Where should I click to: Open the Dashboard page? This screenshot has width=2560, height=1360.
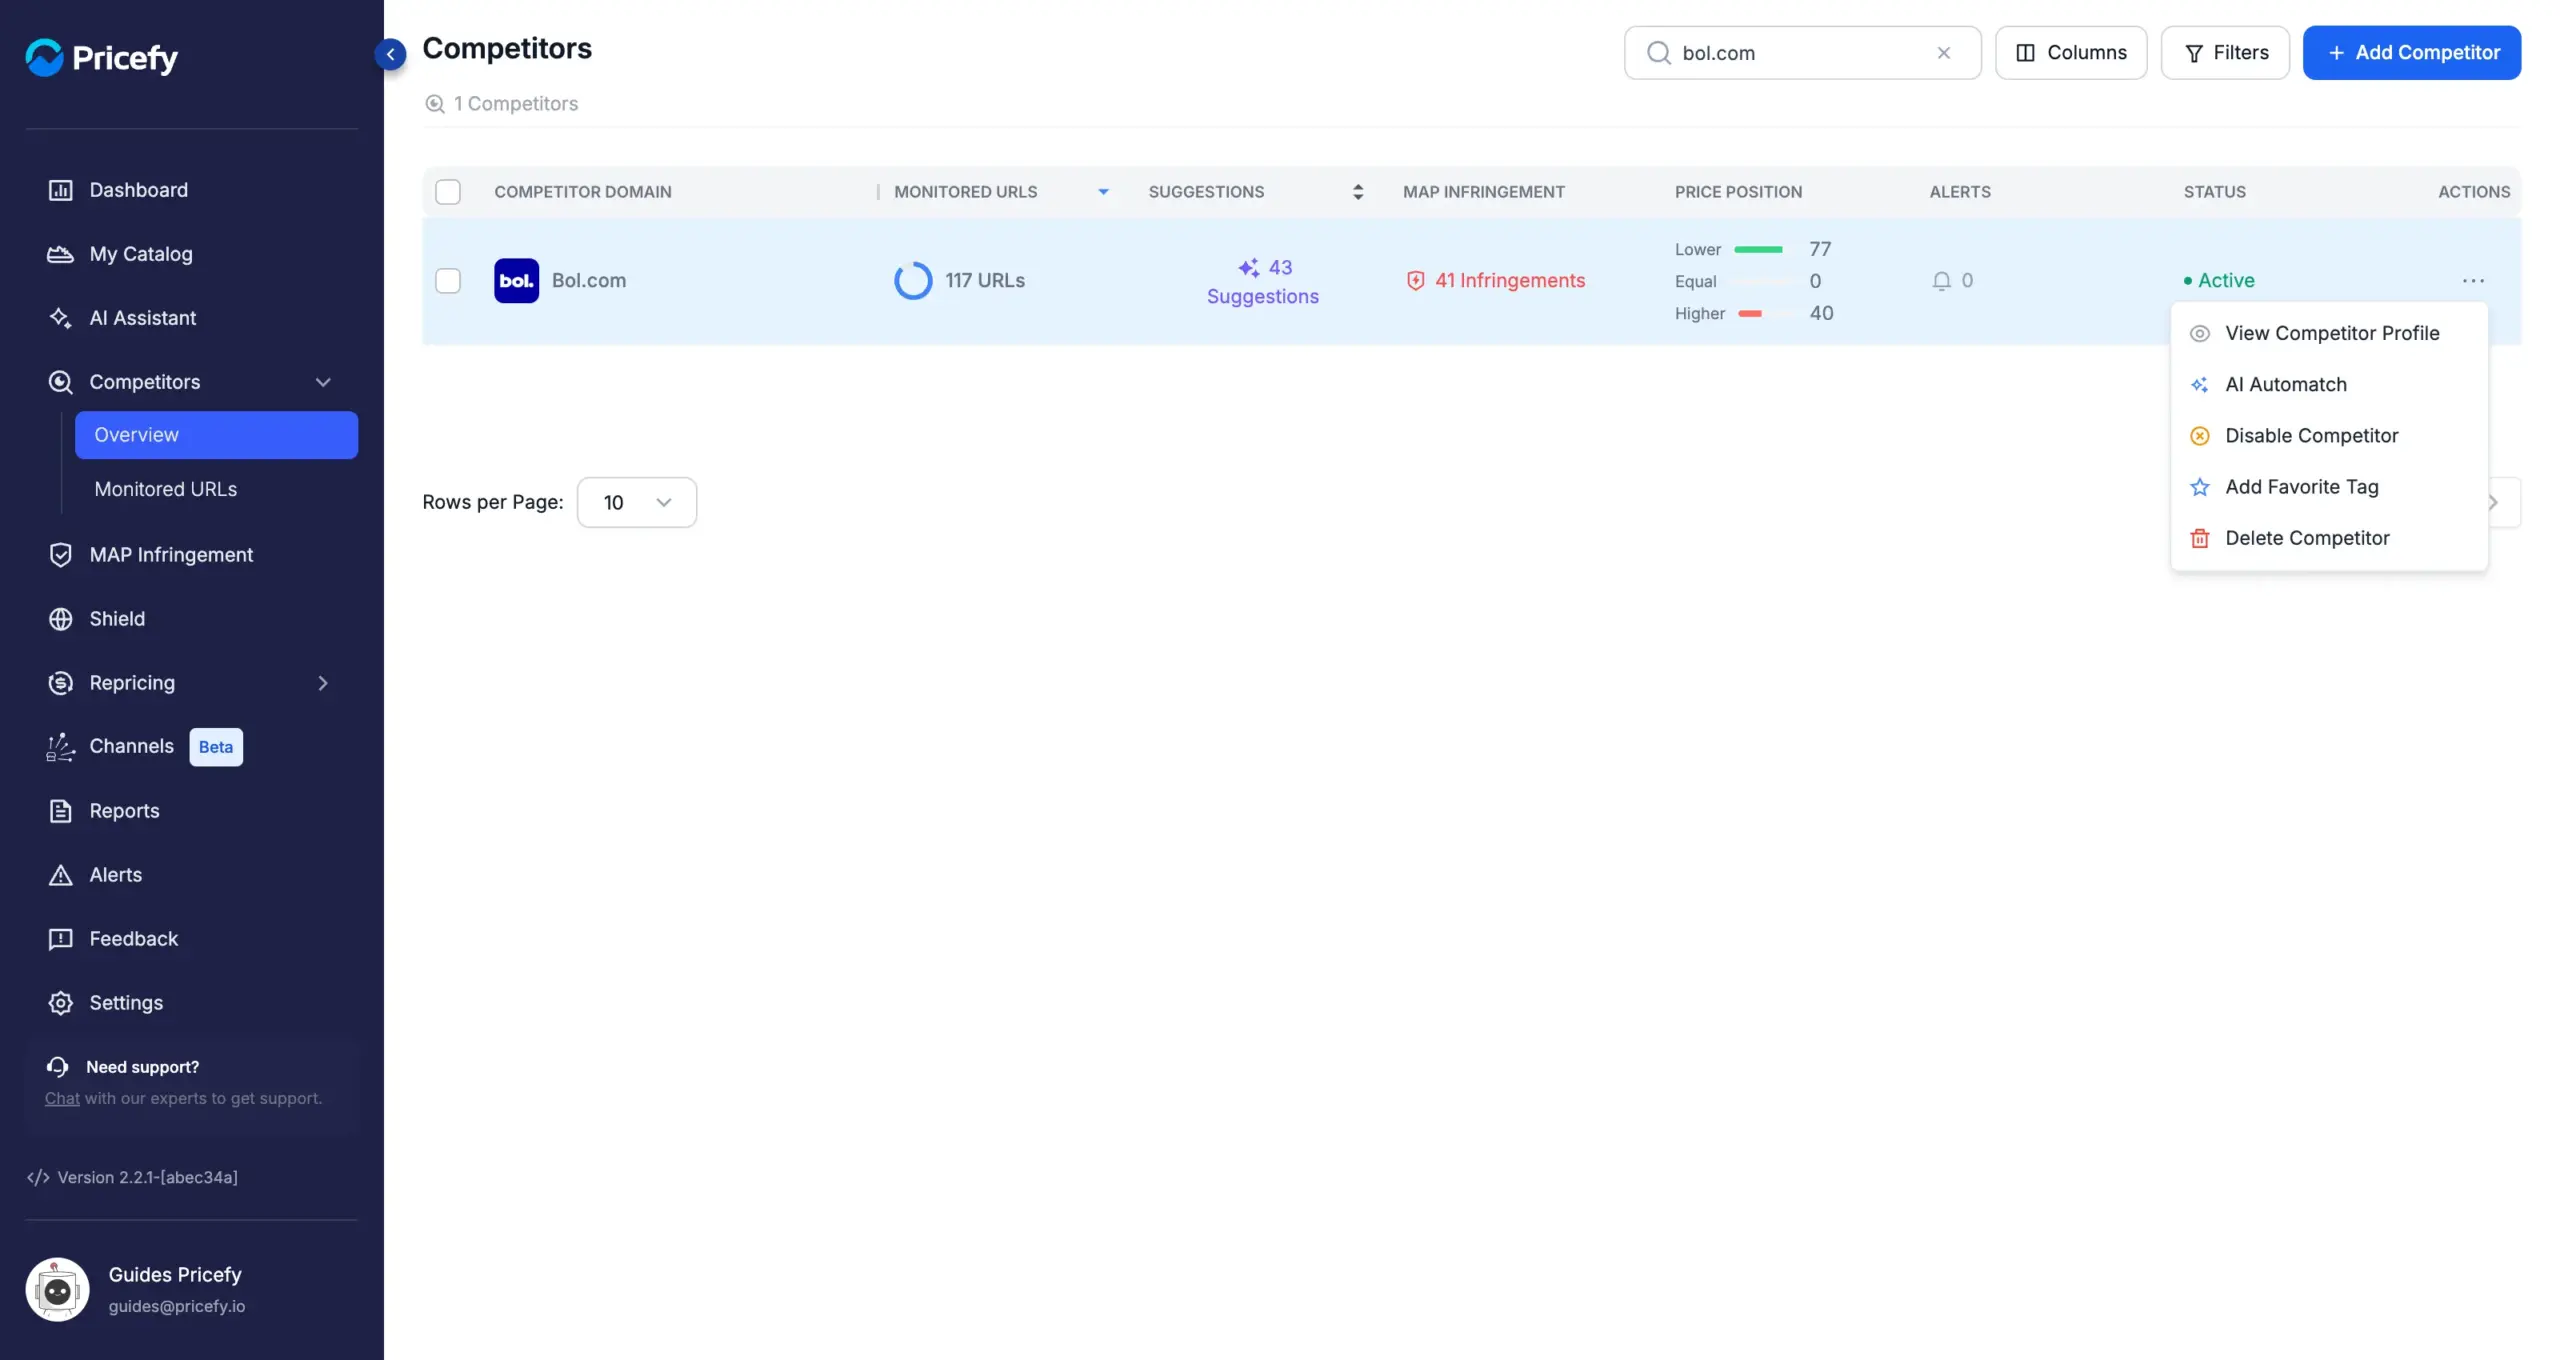(x=138, y=190)
